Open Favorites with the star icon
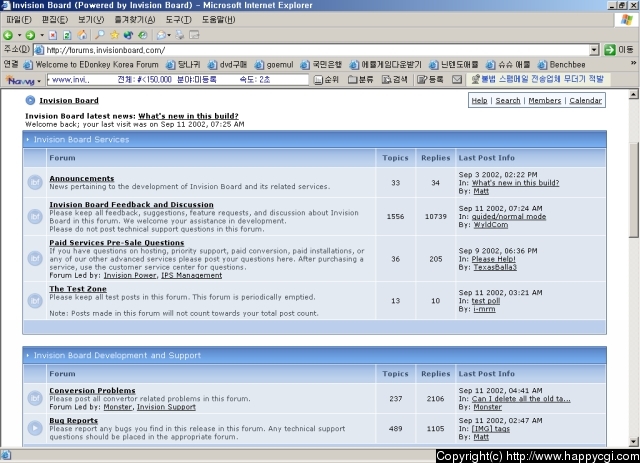 [x=114, y=35]
